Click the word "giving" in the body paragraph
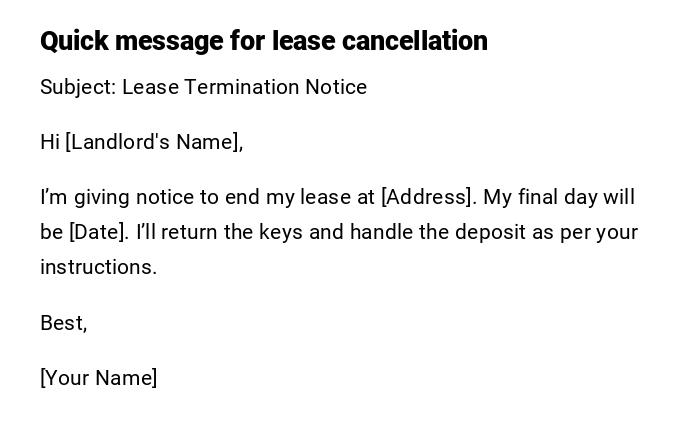The height and width of the screenshot is (440, 700). (x=102, y=197)
